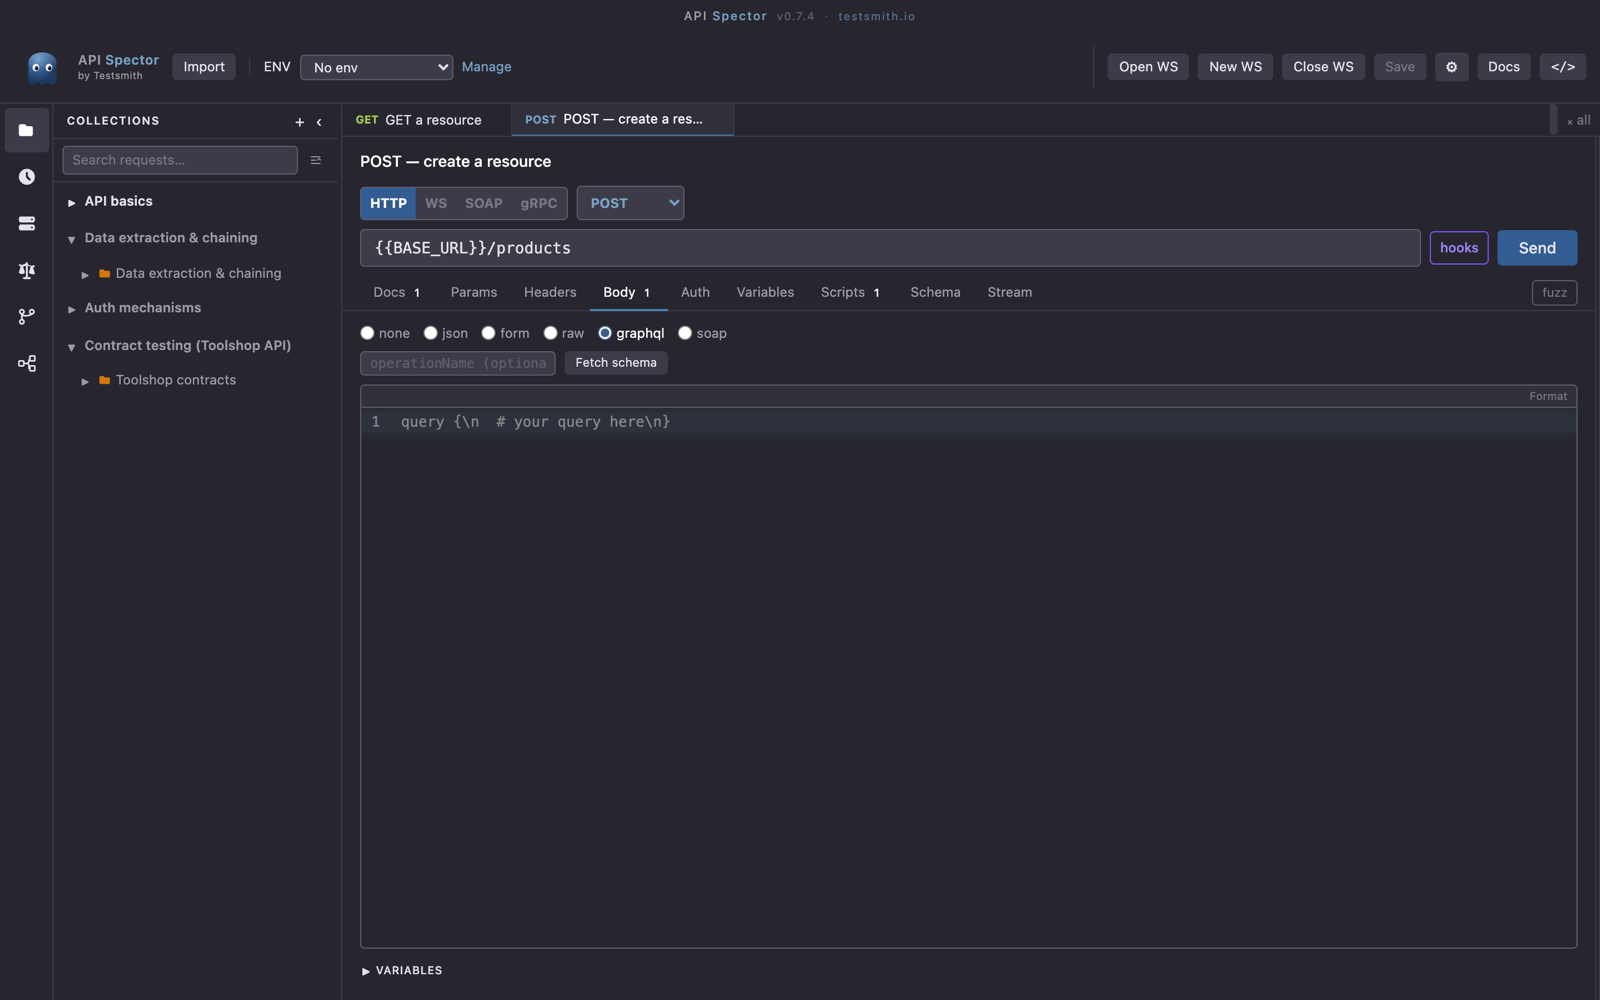This screenshot has width=1600, height=1000.
Task: Open the Stream tab
Action: (x=1009, y=292)
